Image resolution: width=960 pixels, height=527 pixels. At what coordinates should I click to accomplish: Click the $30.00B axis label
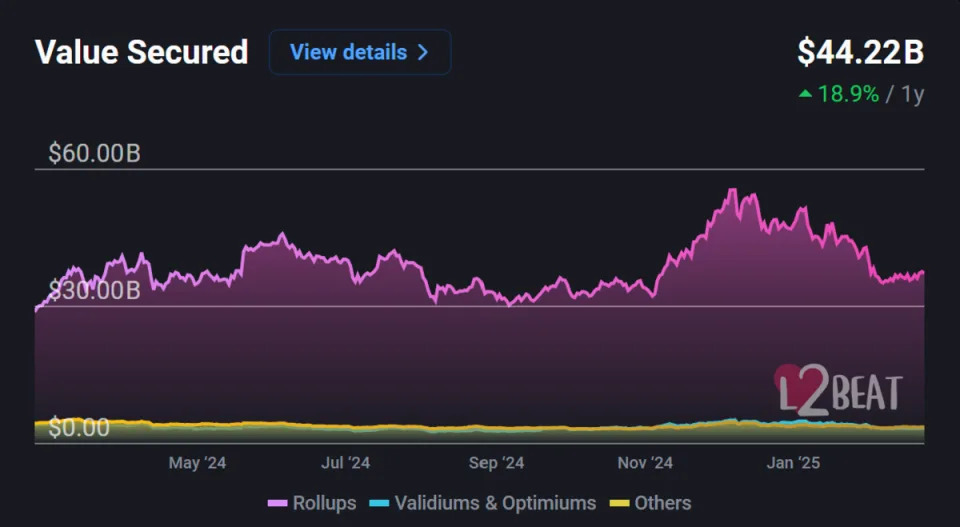coord(94,291)
